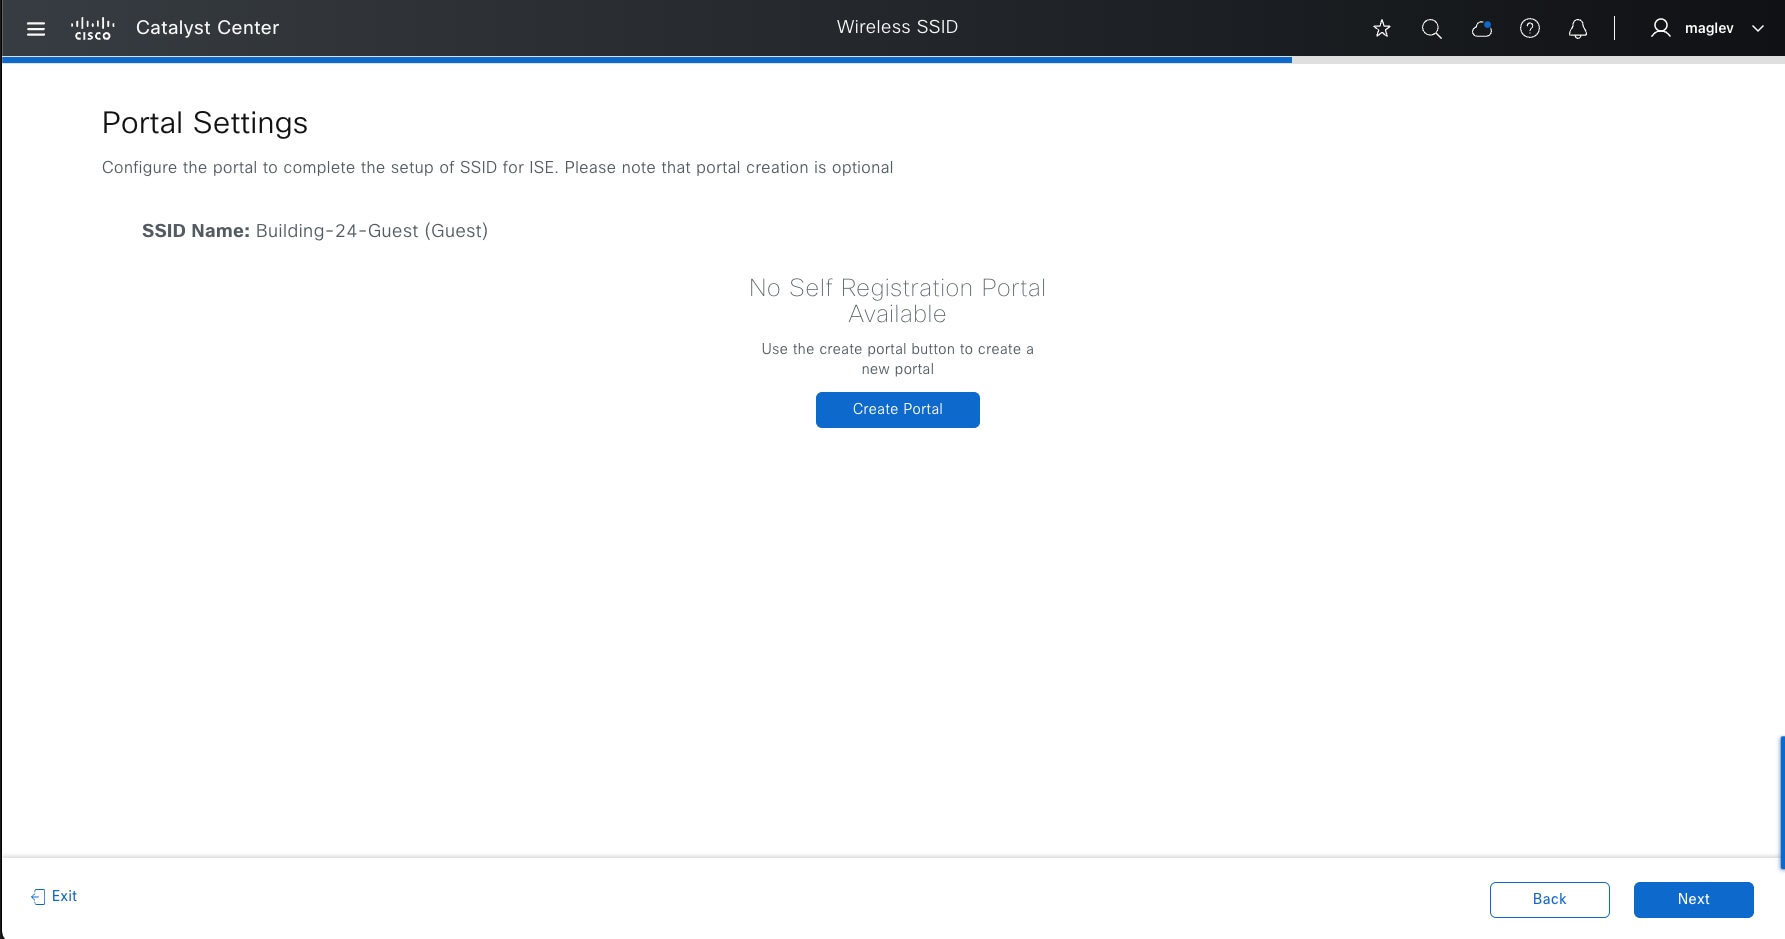This screenshot has width=1785, height=939.
Task: Click the 'Configure the portal' description text
Action: click(498, 168)
